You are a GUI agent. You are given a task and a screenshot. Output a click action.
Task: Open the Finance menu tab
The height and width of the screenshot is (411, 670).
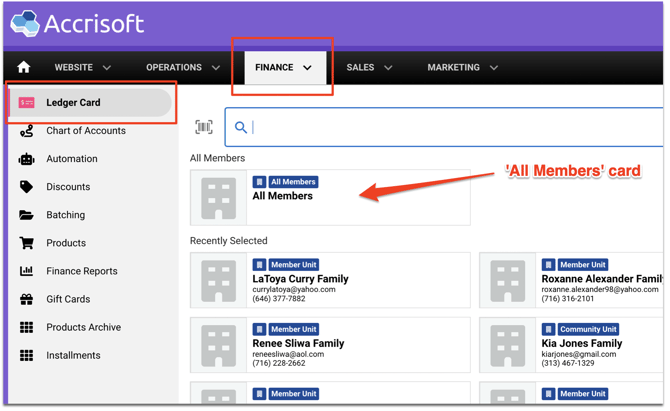[283, 68]
